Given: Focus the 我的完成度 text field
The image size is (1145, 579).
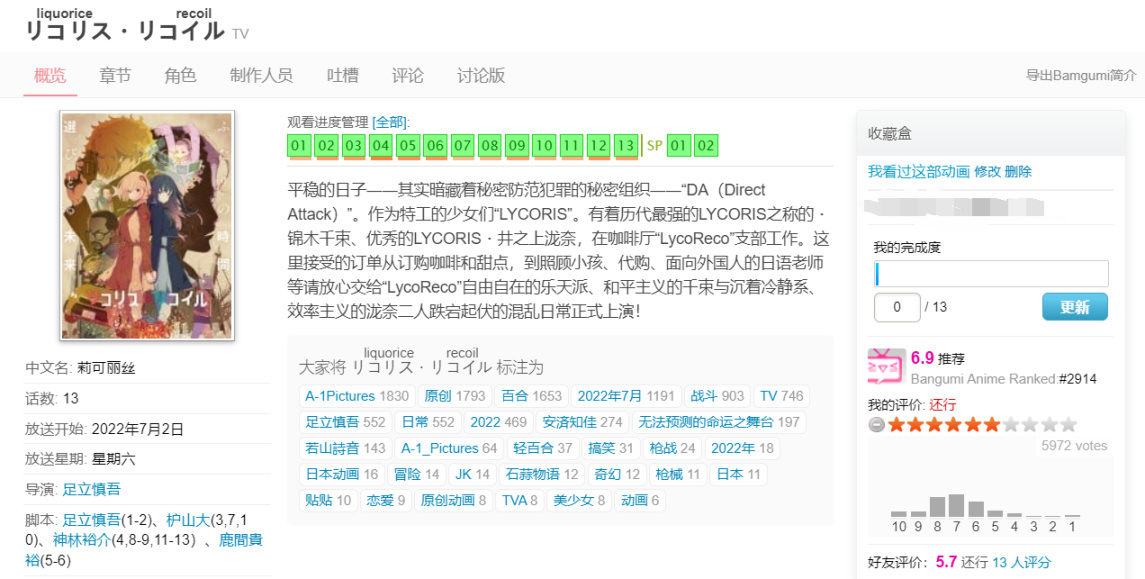Looking at the screenshot, I should 991,274.
